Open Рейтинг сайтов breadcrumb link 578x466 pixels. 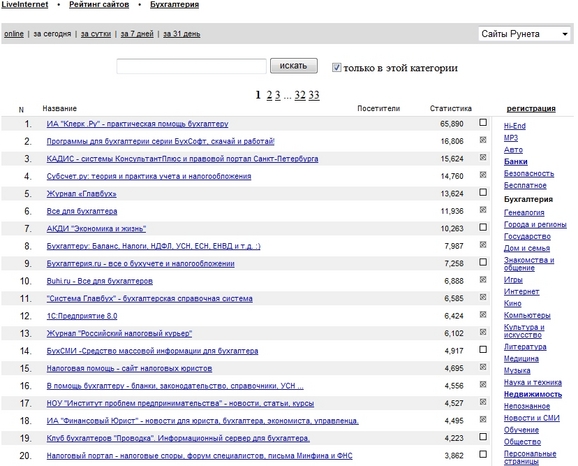pos(99,5)
